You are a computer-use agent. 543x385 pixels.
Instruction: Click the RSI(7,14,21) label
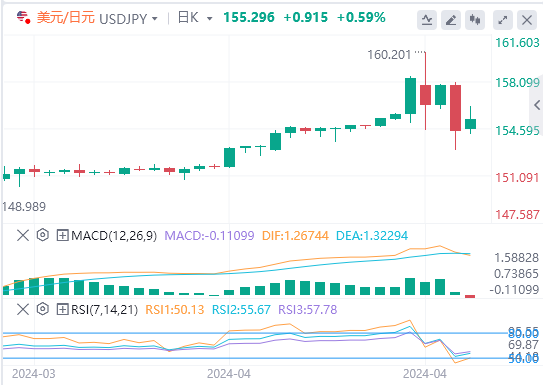click(x=104, y=310)
